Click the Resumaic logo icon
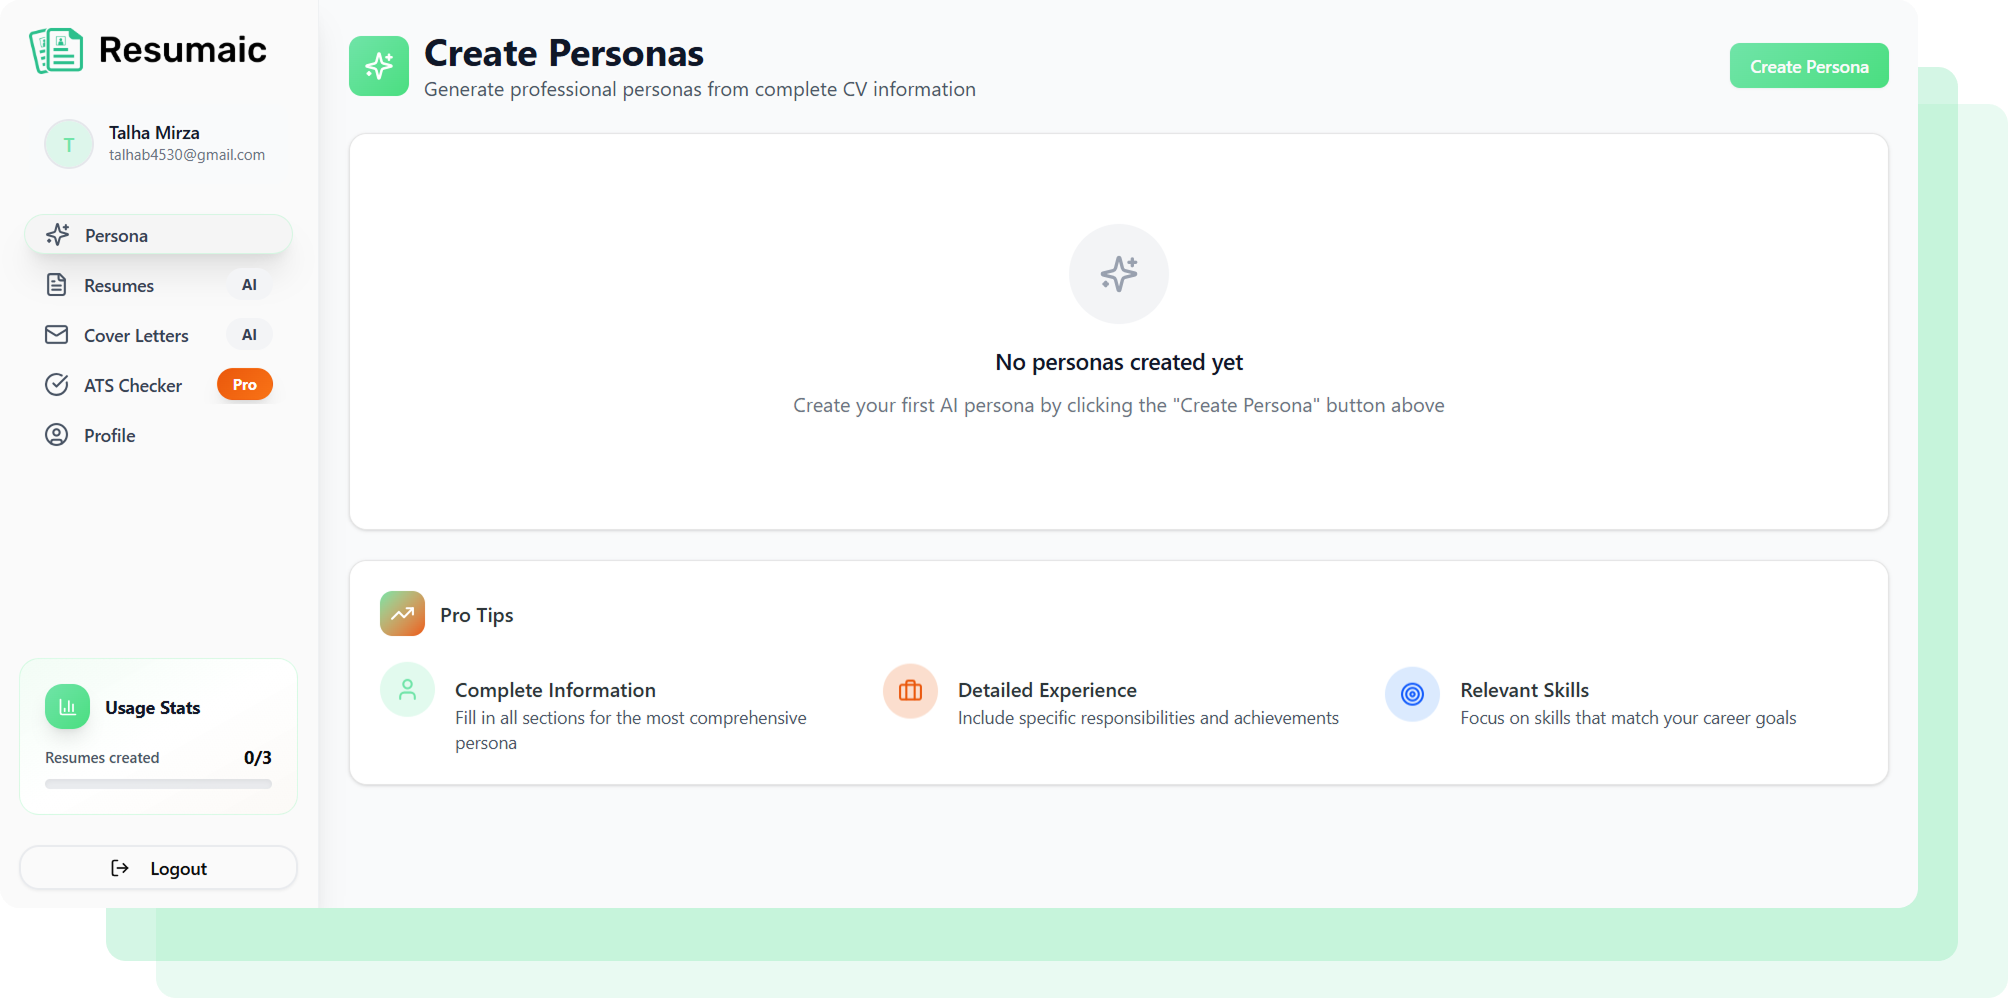2008x998 pixels. pos(56,50)
